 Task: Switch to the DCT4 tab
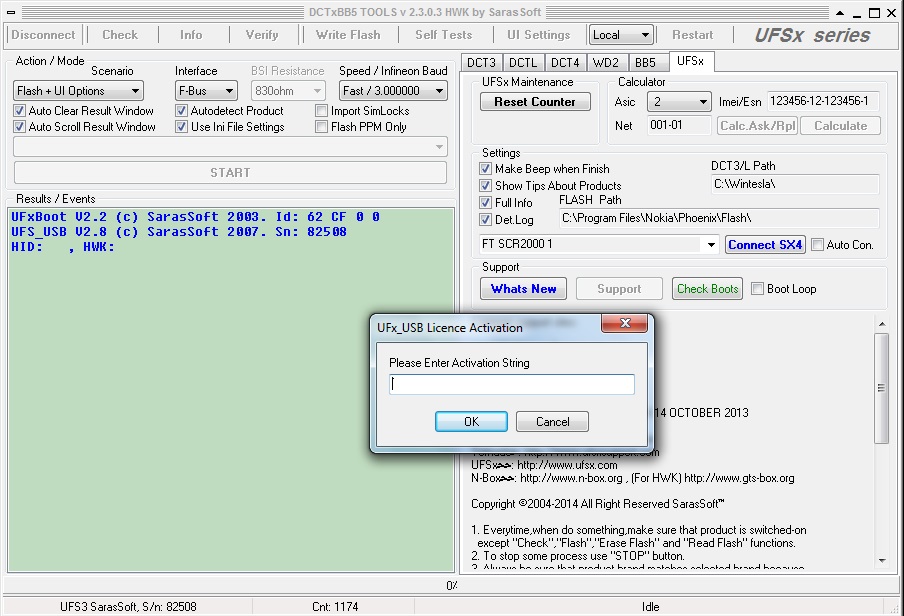tap(565, 62)
